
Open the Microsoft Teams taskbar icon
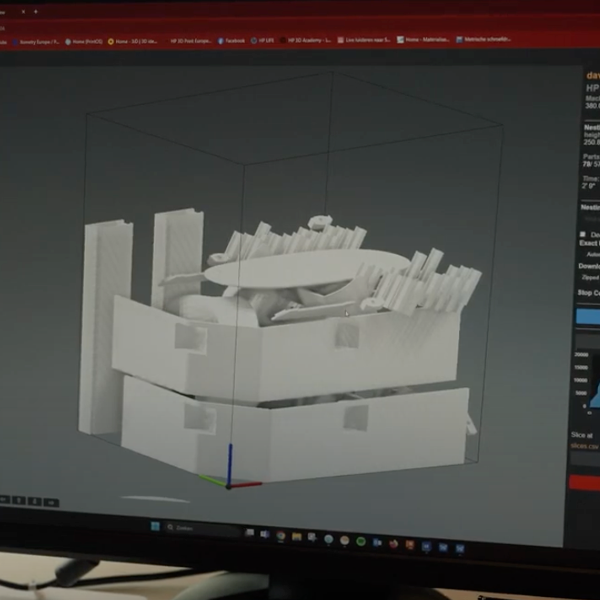click(264, 534)
